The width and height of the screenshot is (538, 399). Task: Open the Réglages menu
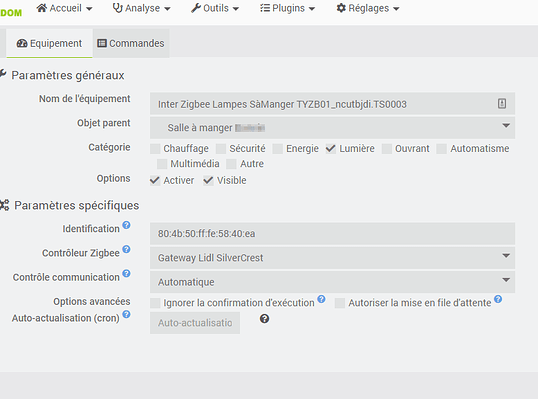point(368,8)
